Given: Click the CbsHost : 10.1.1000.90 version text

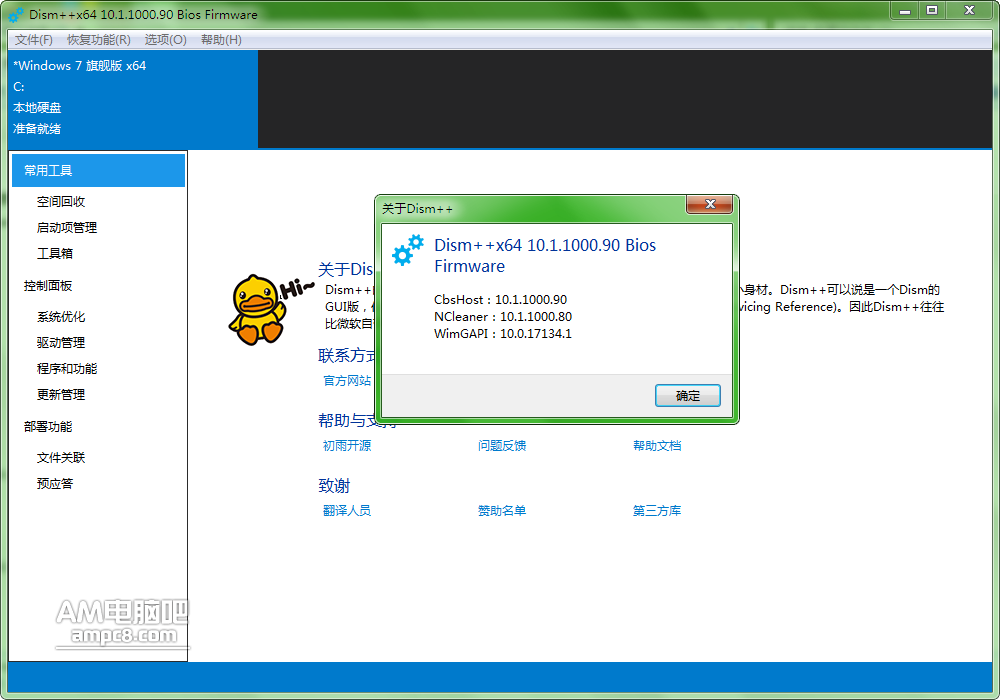Looking at the screenshot, I should (500, 300).
